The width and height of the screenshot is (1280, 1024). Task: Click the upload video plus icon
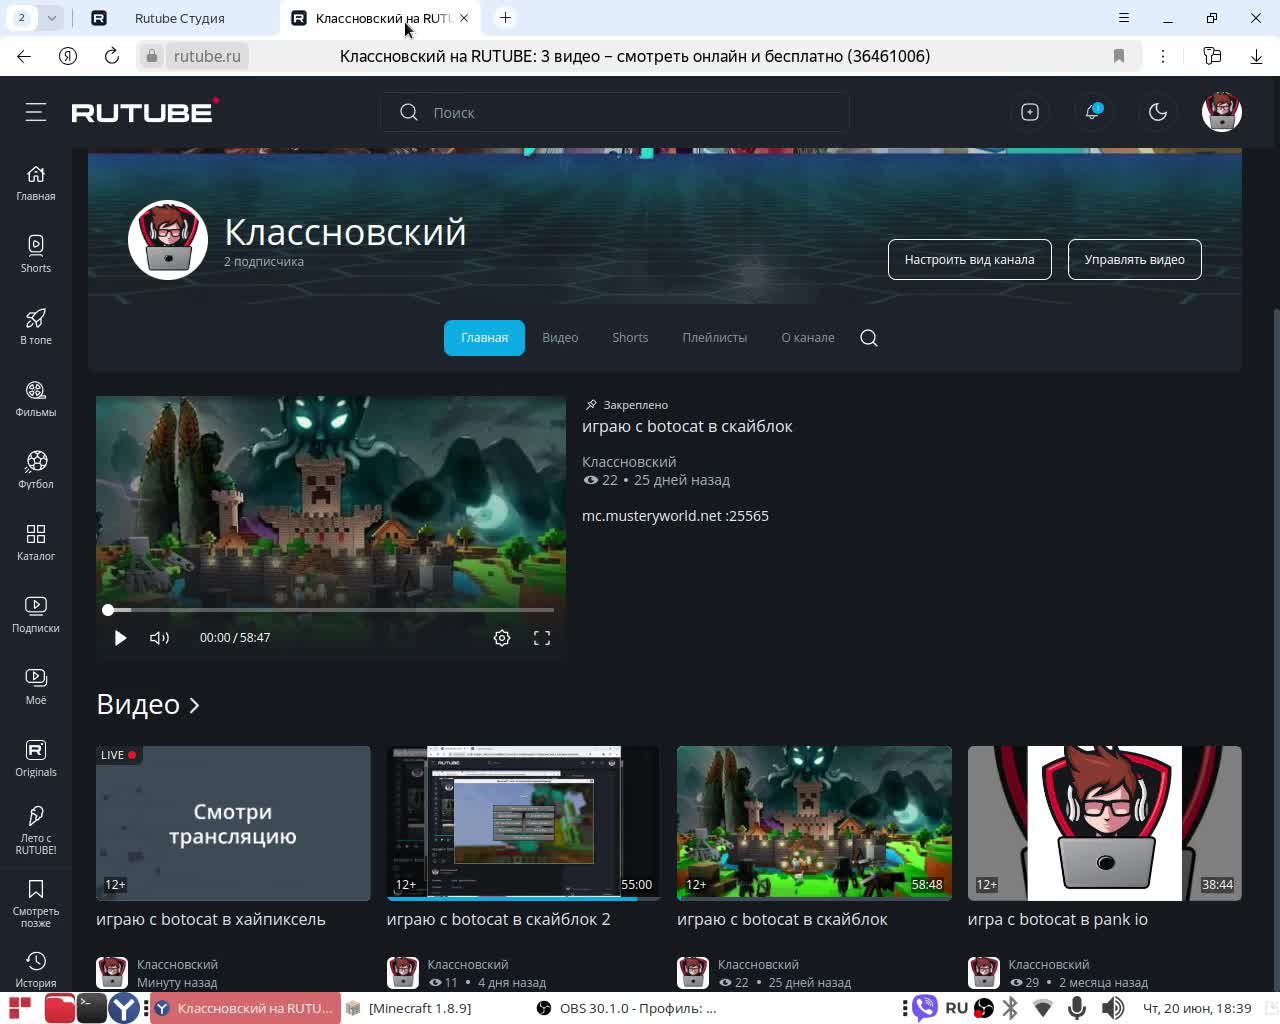1030,112
